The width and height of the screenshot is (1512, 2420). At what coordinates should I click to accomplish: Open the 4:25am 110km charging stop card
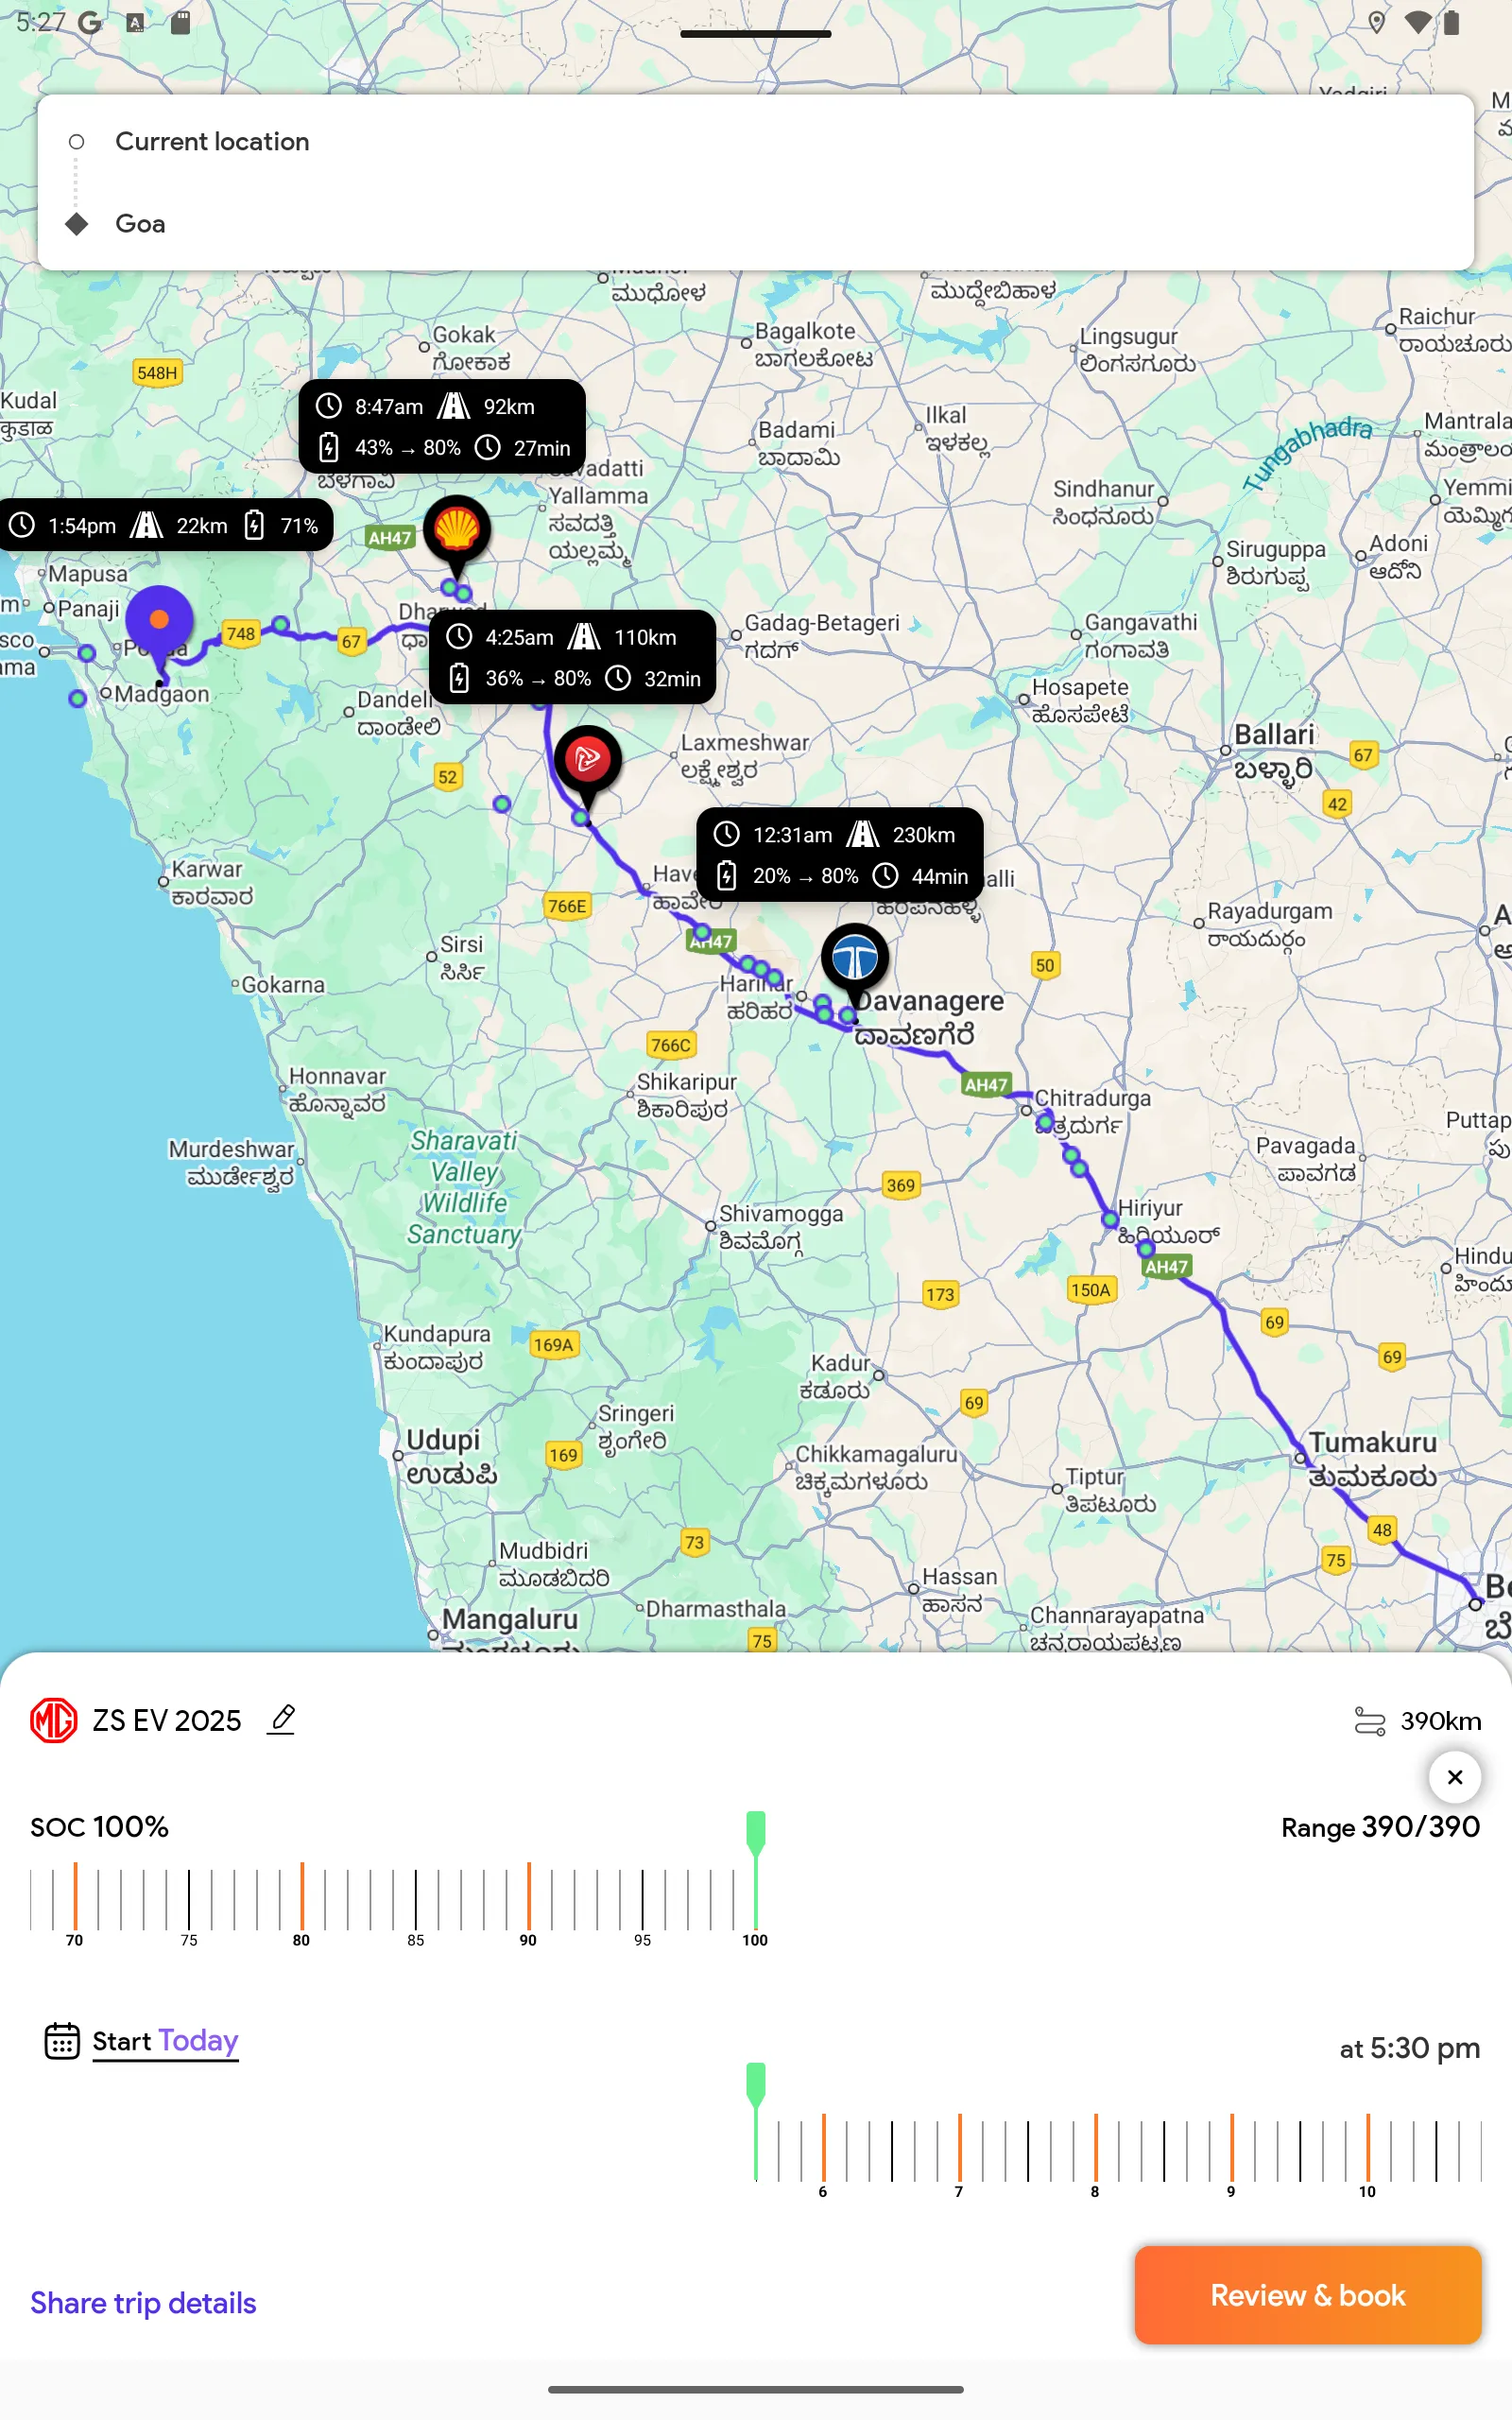click(572, 658)
